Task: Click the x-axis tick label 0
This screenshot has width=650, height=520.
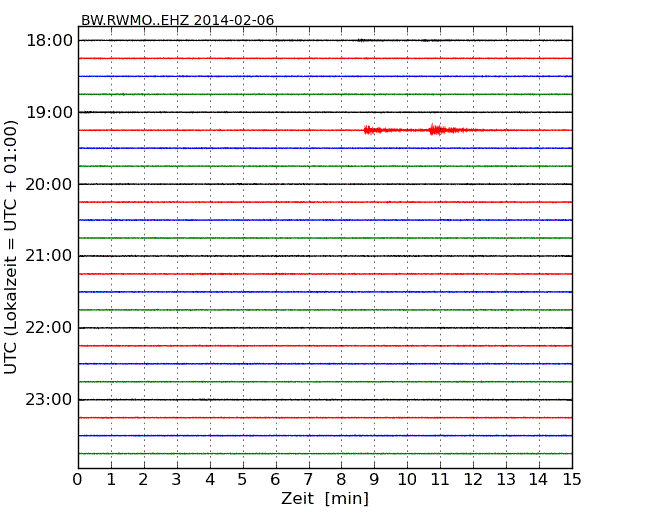Action: (x=78, y=480)
